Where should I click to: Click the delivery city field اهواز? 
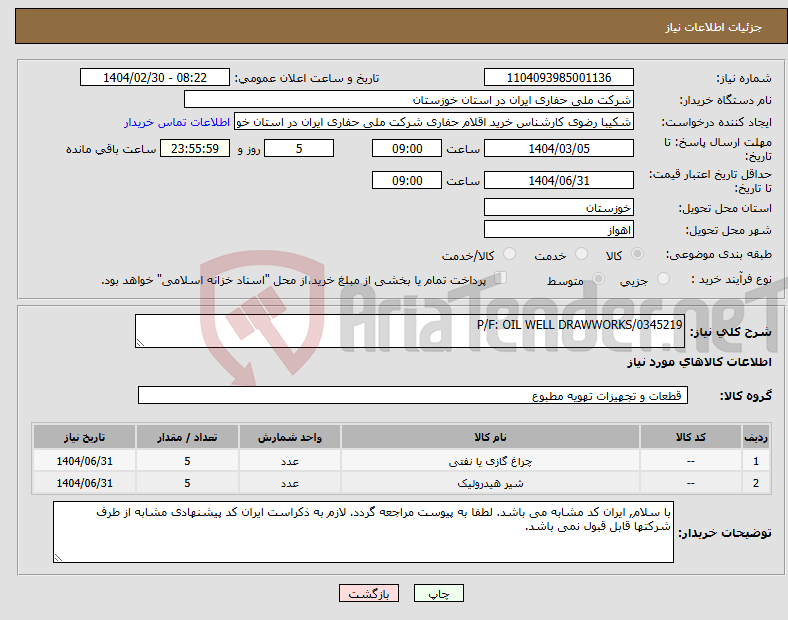tap(558, 230)
